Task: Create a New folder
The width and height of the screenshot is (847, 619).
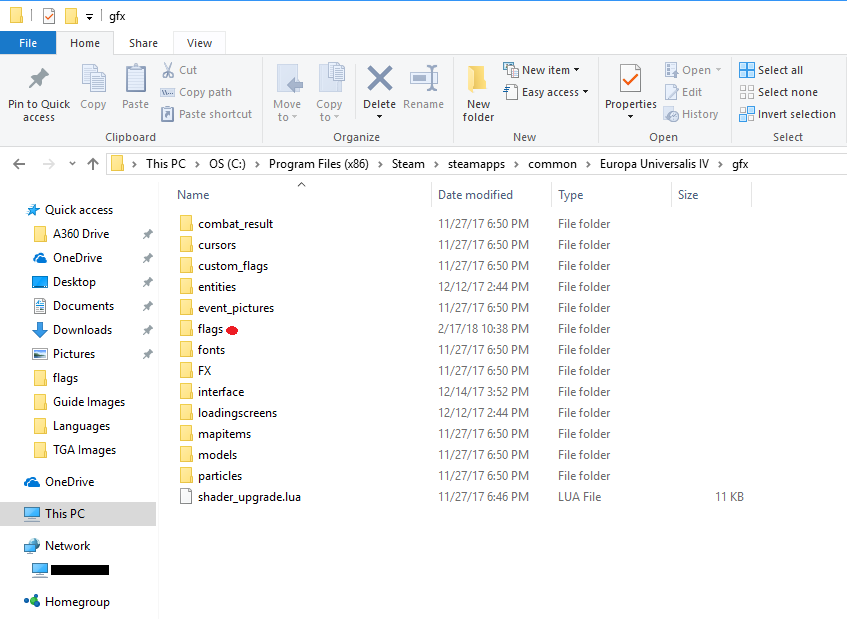Action: 478,93
